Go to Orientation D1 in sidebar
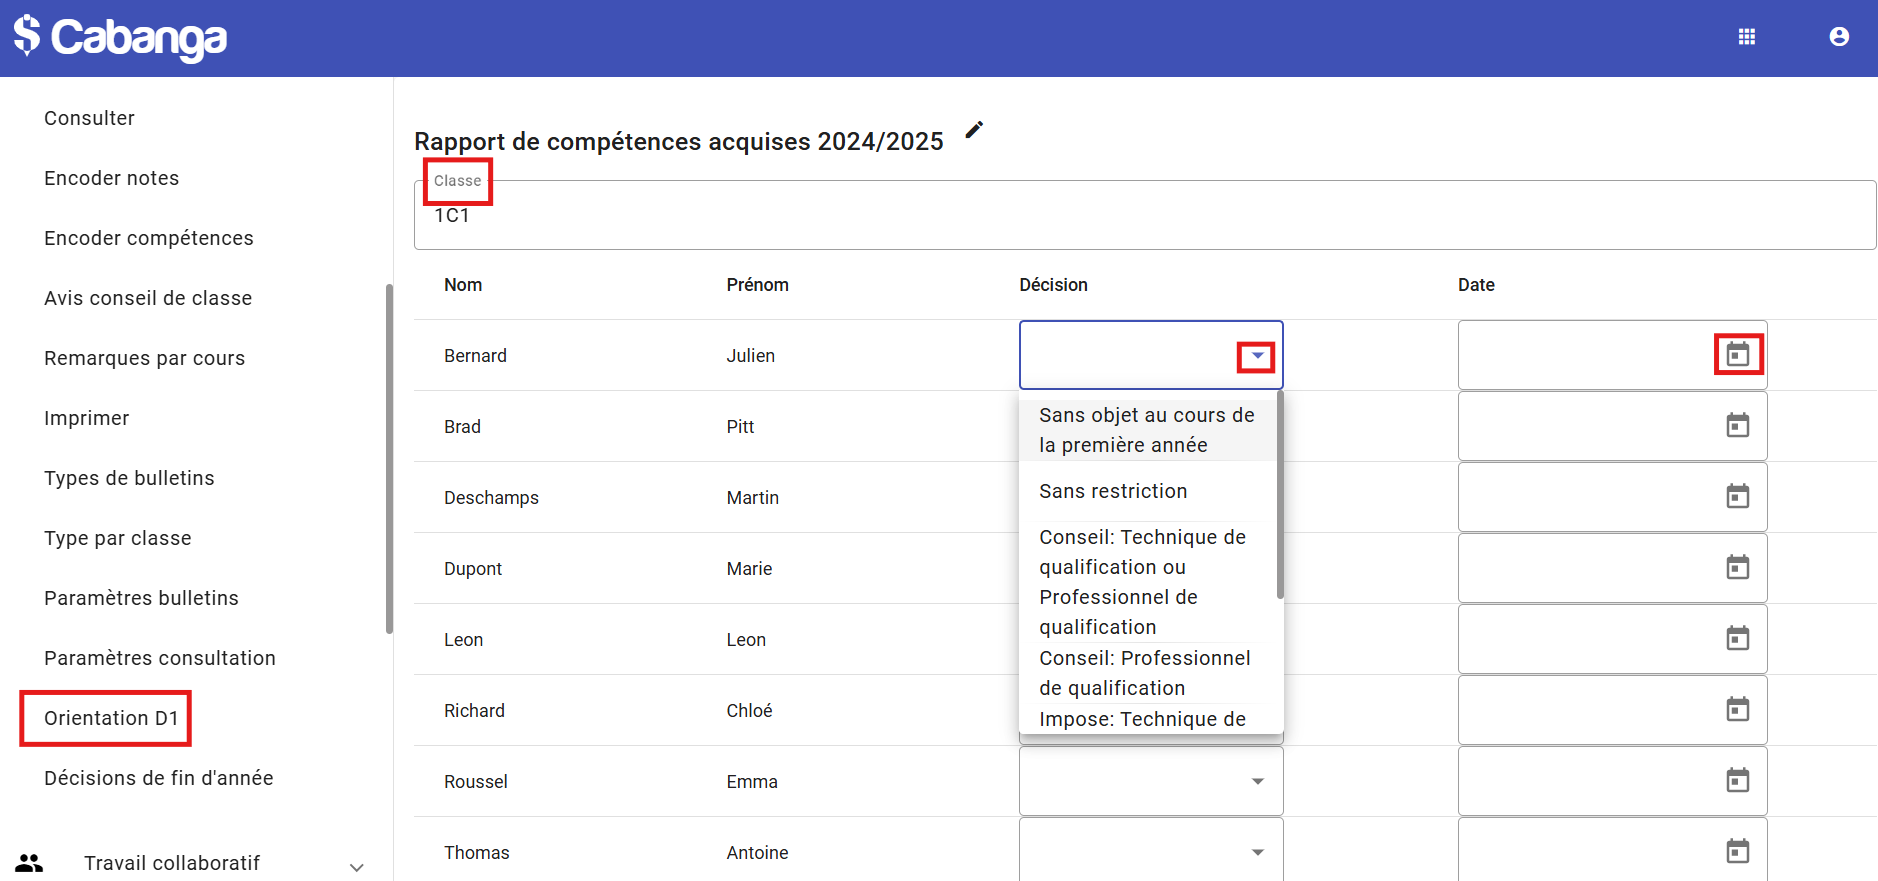Viewport: 1878px width, 881px height. [x=111, y=718]
